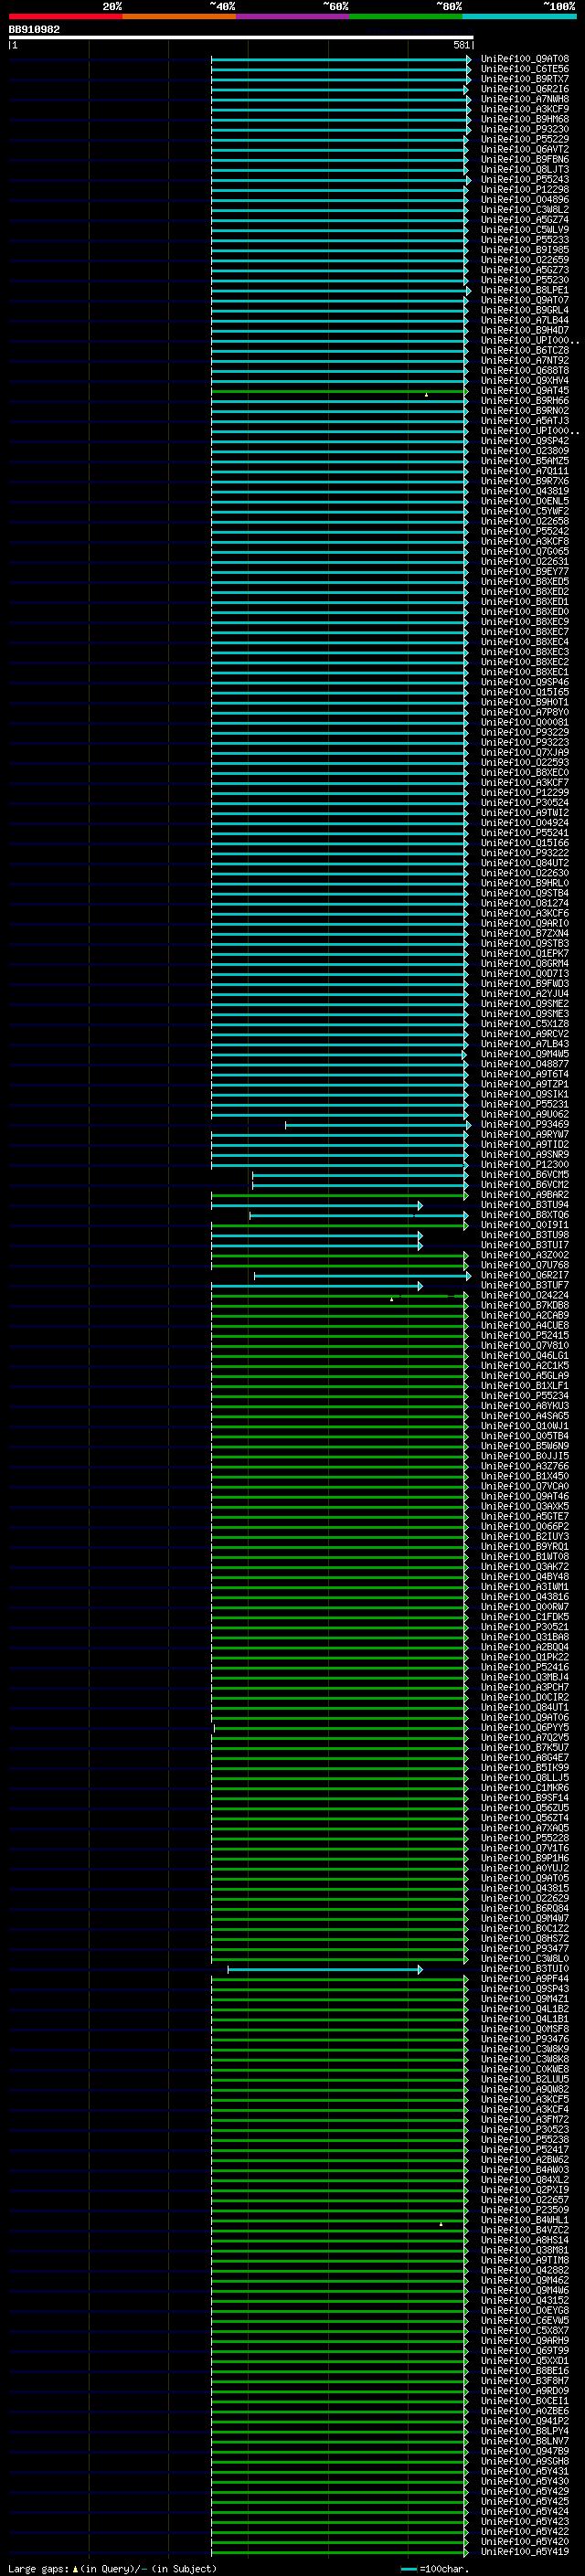Select hit label UniRef100_B4WHL1
Screen dimensions: 585x2576
(525, 2221)
